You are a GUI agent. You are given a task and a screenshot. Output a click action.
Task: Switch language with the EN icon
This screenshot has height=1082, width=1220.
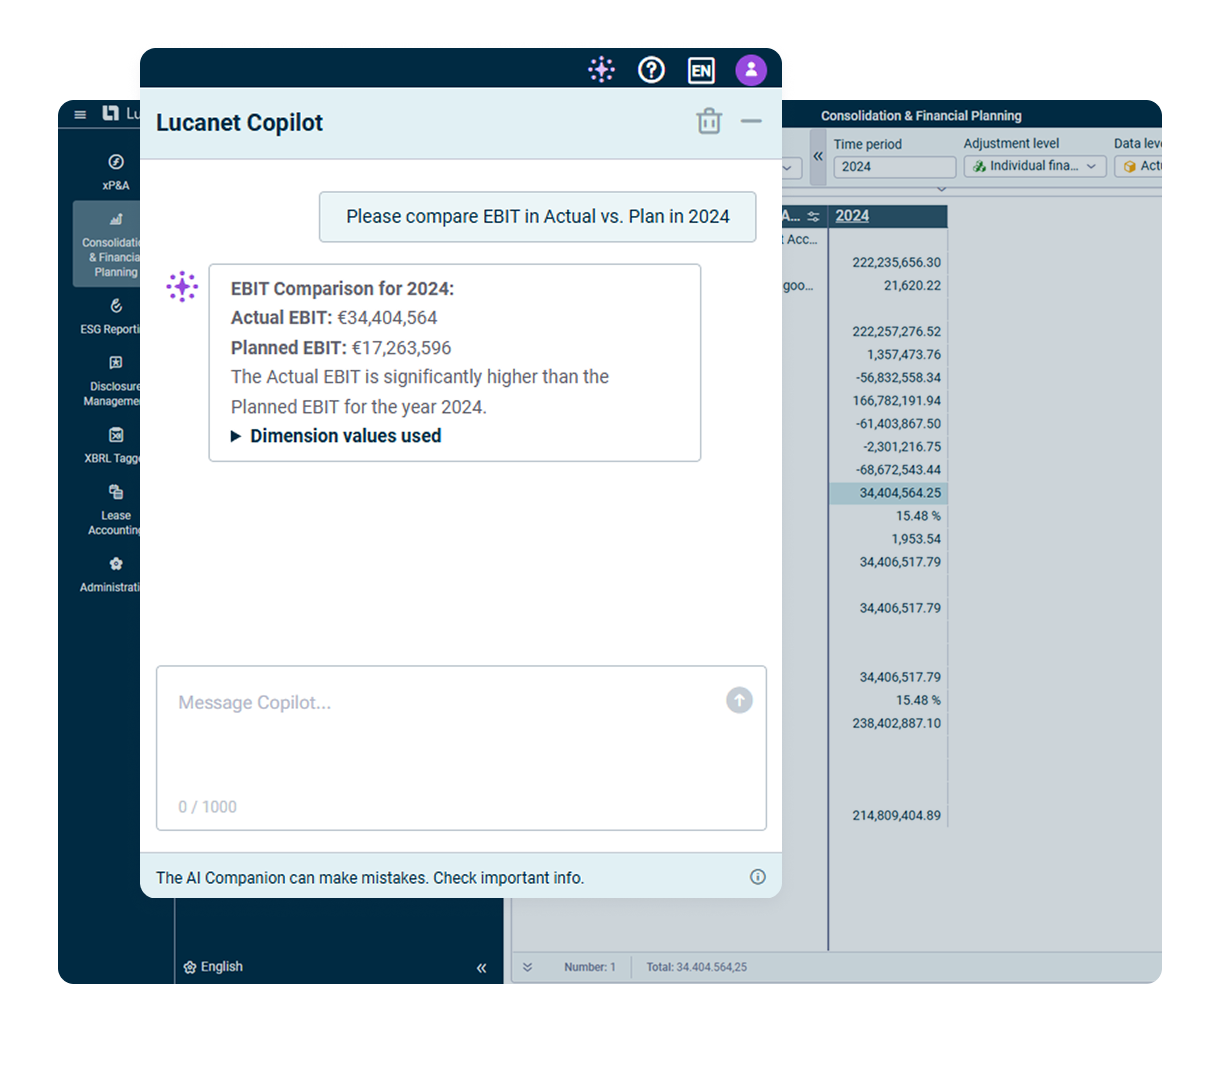pyautogui.click(x=701, y=71)
